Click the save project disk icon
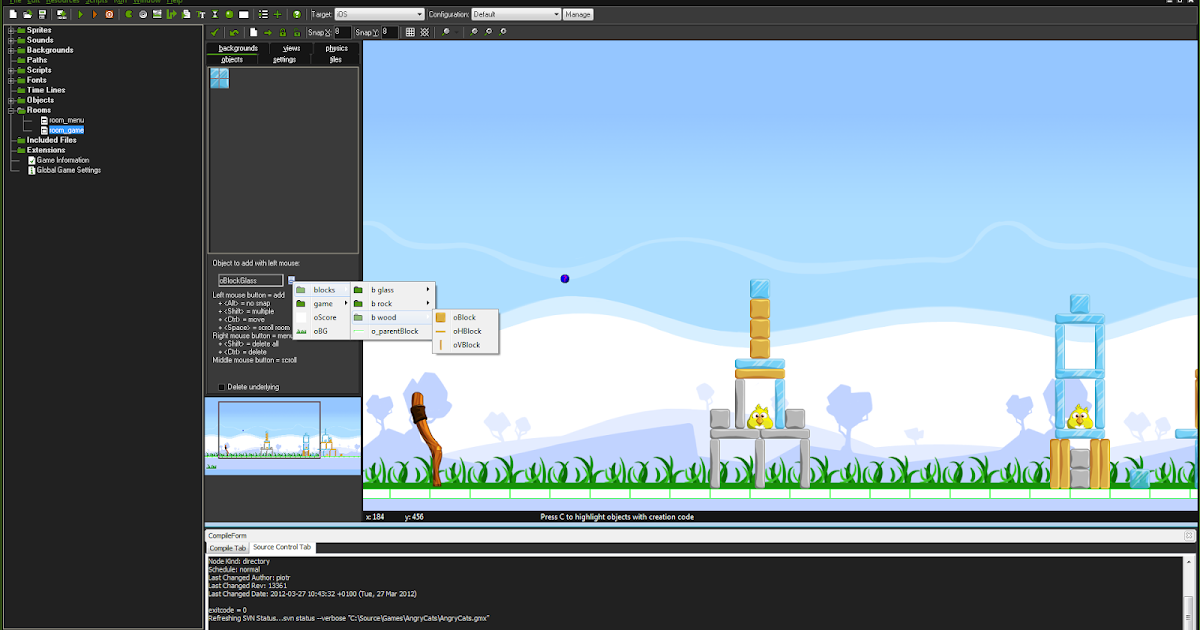 (43, 15)
